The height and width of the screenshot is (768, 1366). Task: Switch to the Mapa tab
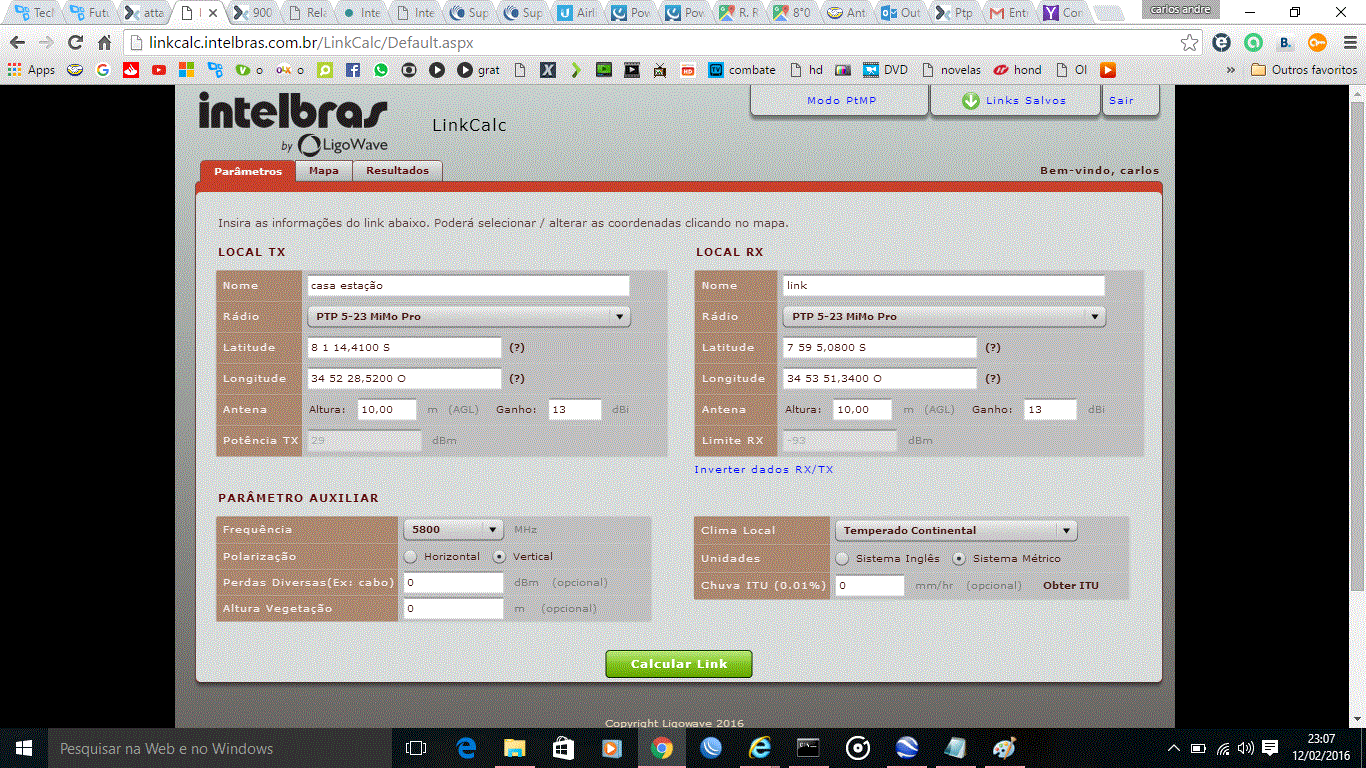point(324,171)
